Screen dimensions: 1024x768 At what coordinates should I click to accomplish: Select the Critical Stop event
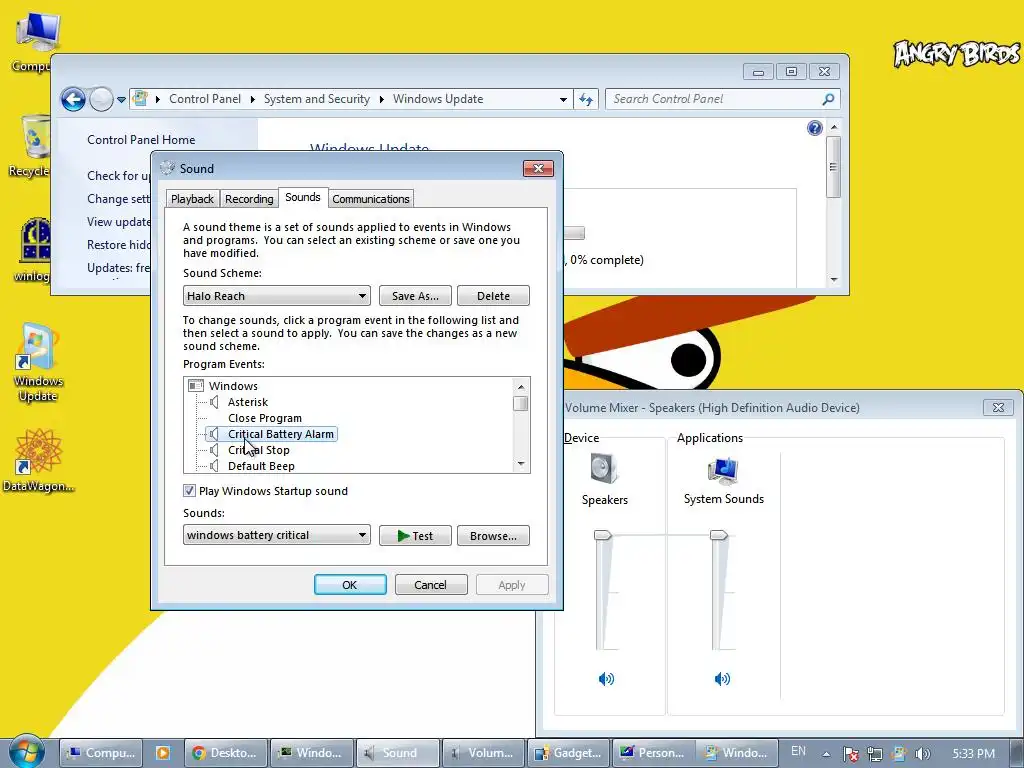[x=259, y=450]
